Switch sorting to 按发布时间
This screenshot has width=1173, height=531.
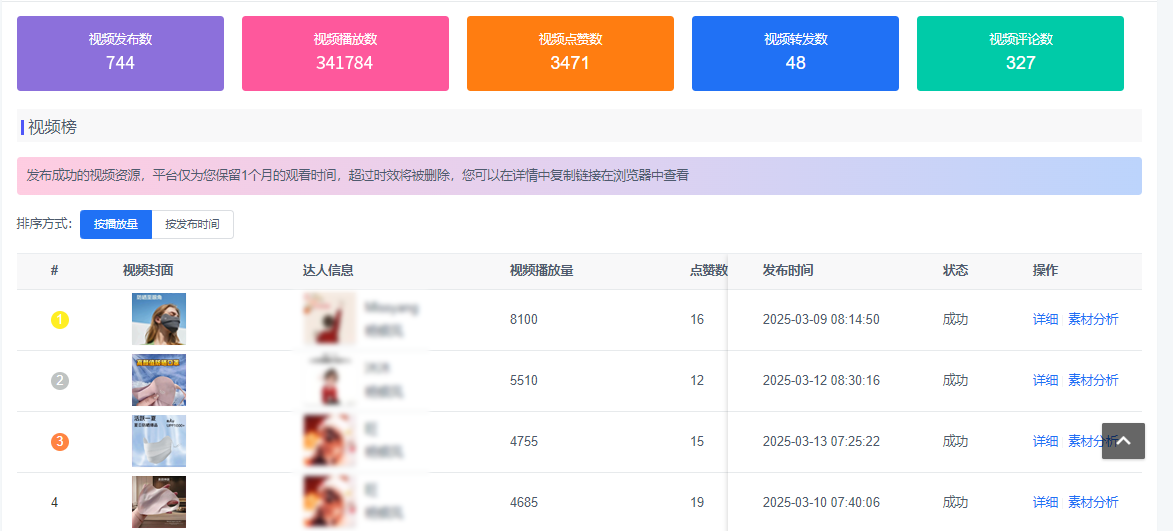point(192,225)
